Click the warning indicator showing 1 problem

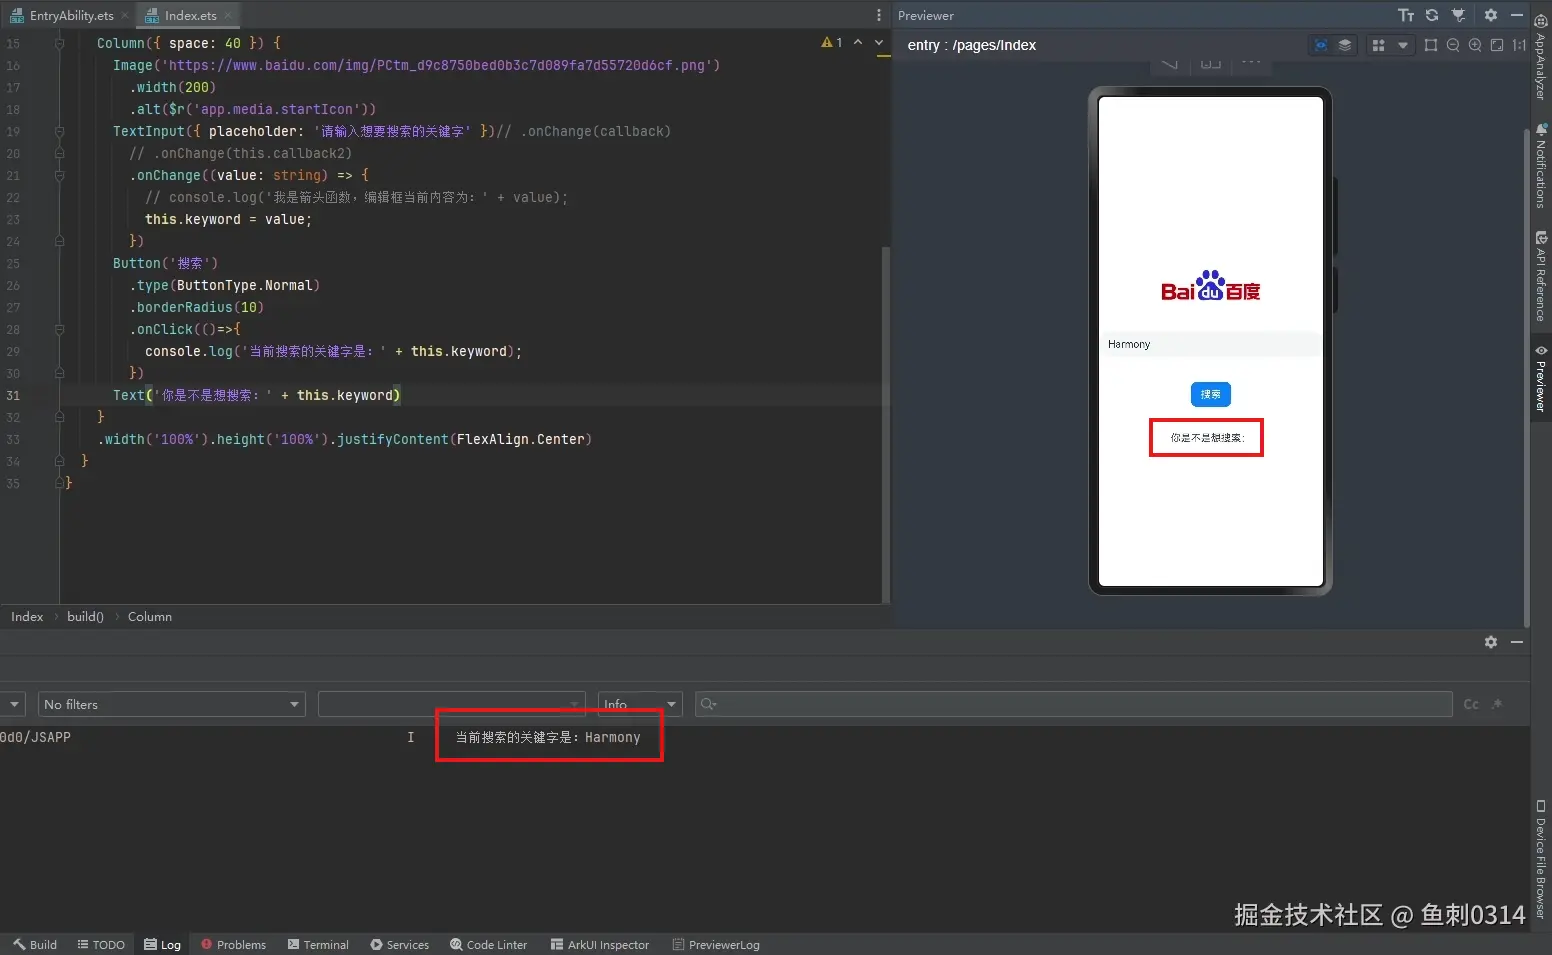tap(832, 42)
